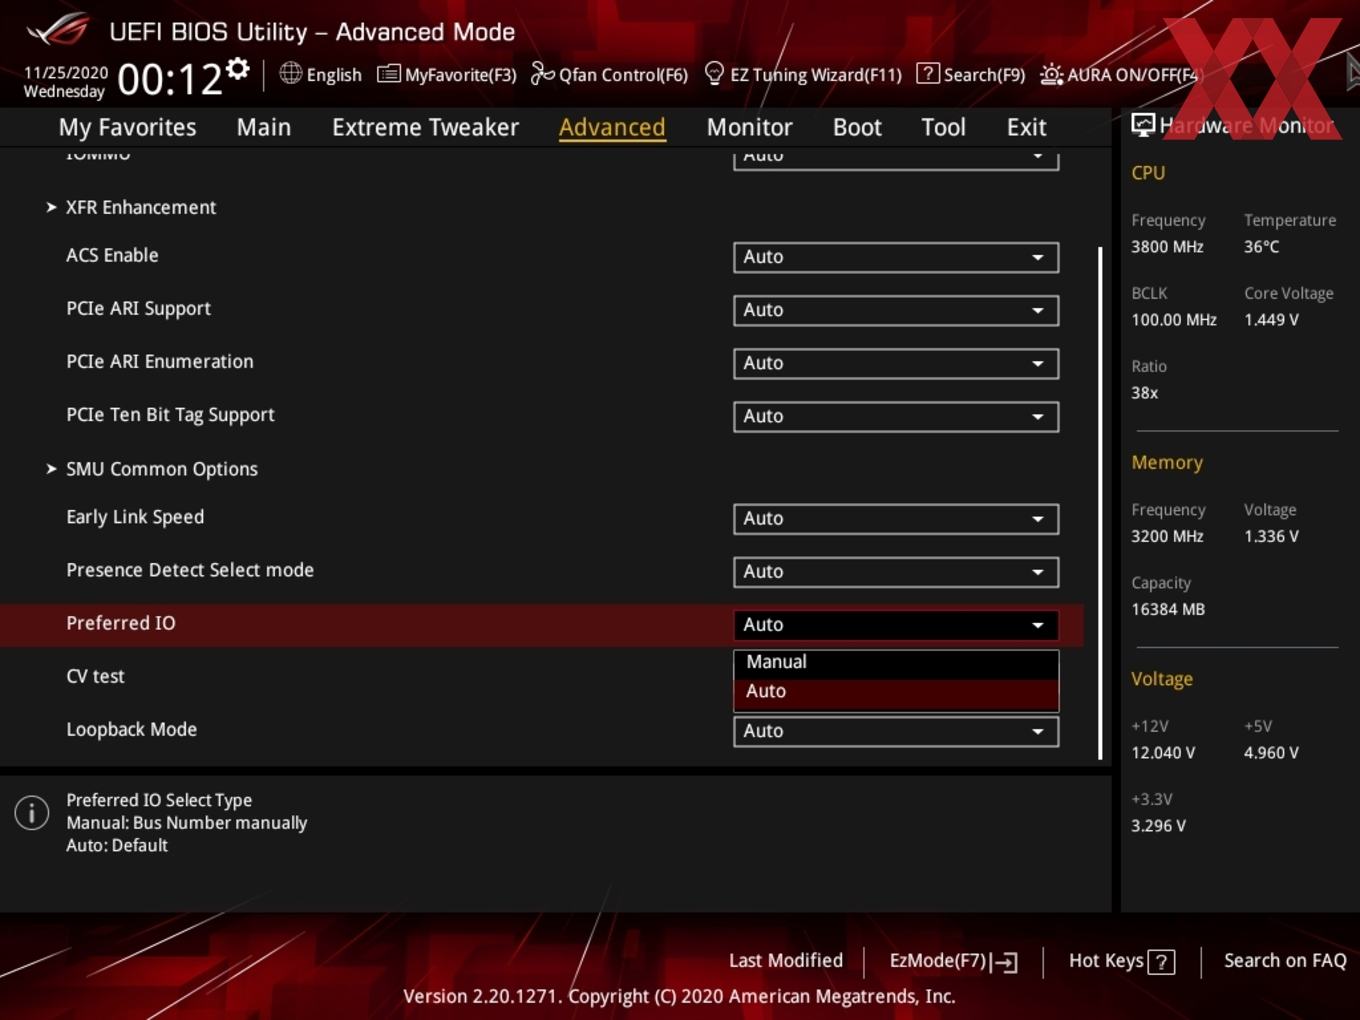Open Search on FAQ link
Viewport: 1360px width, 1020px height.
tap(1285, 961)
